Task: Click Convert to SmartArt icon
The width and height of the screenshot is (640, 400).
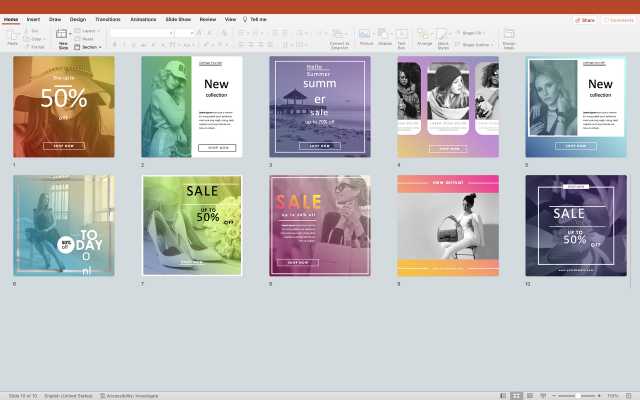Action: click(x=340, y=36)
